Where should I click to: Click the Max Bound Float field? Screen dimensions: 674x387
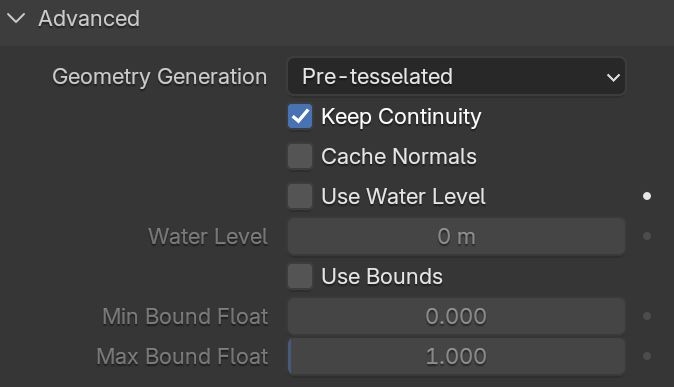click(x=456, y=356)
